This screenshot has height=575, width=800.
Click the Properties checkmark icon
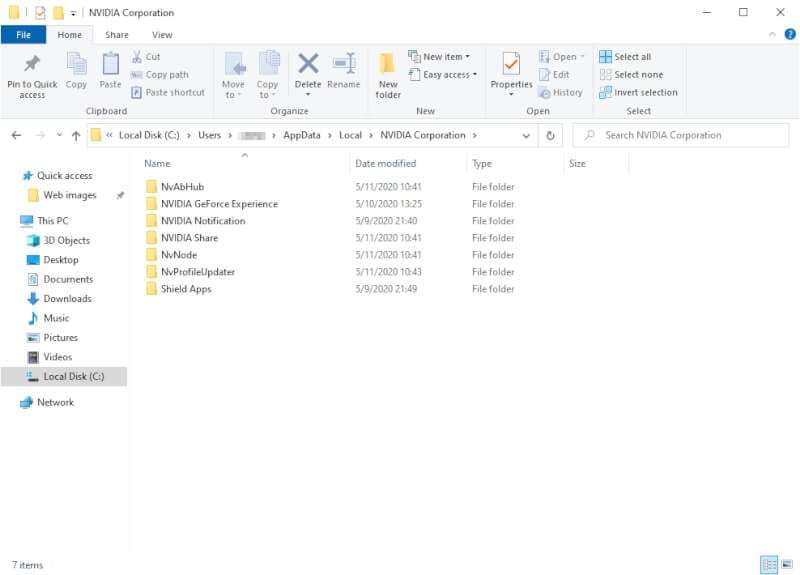tap(511, 64)
